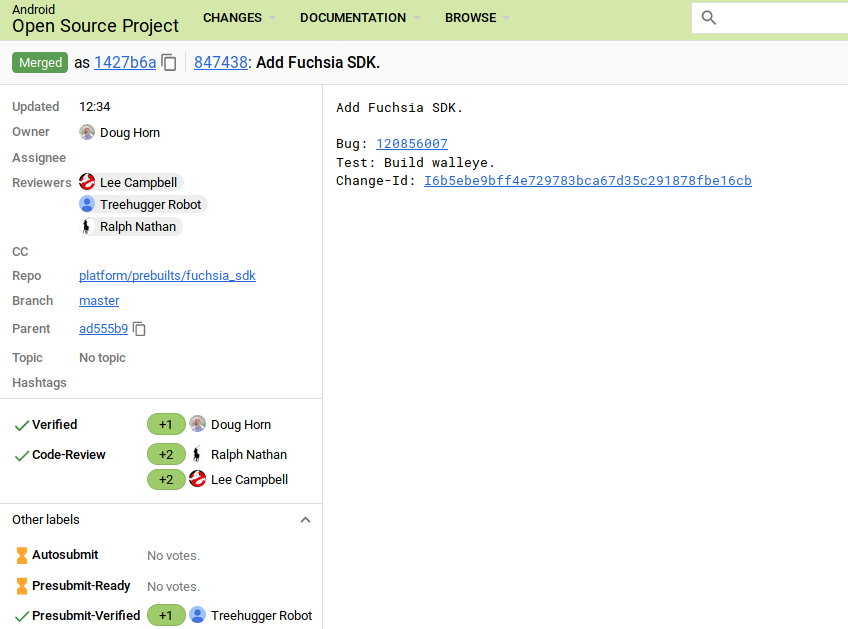Image resolution: width=848 pixels, height=629 pixels.
Task: Click Treehugger Robot avatar in Presubmit-Verified row
Action: (x=197, y=615)
